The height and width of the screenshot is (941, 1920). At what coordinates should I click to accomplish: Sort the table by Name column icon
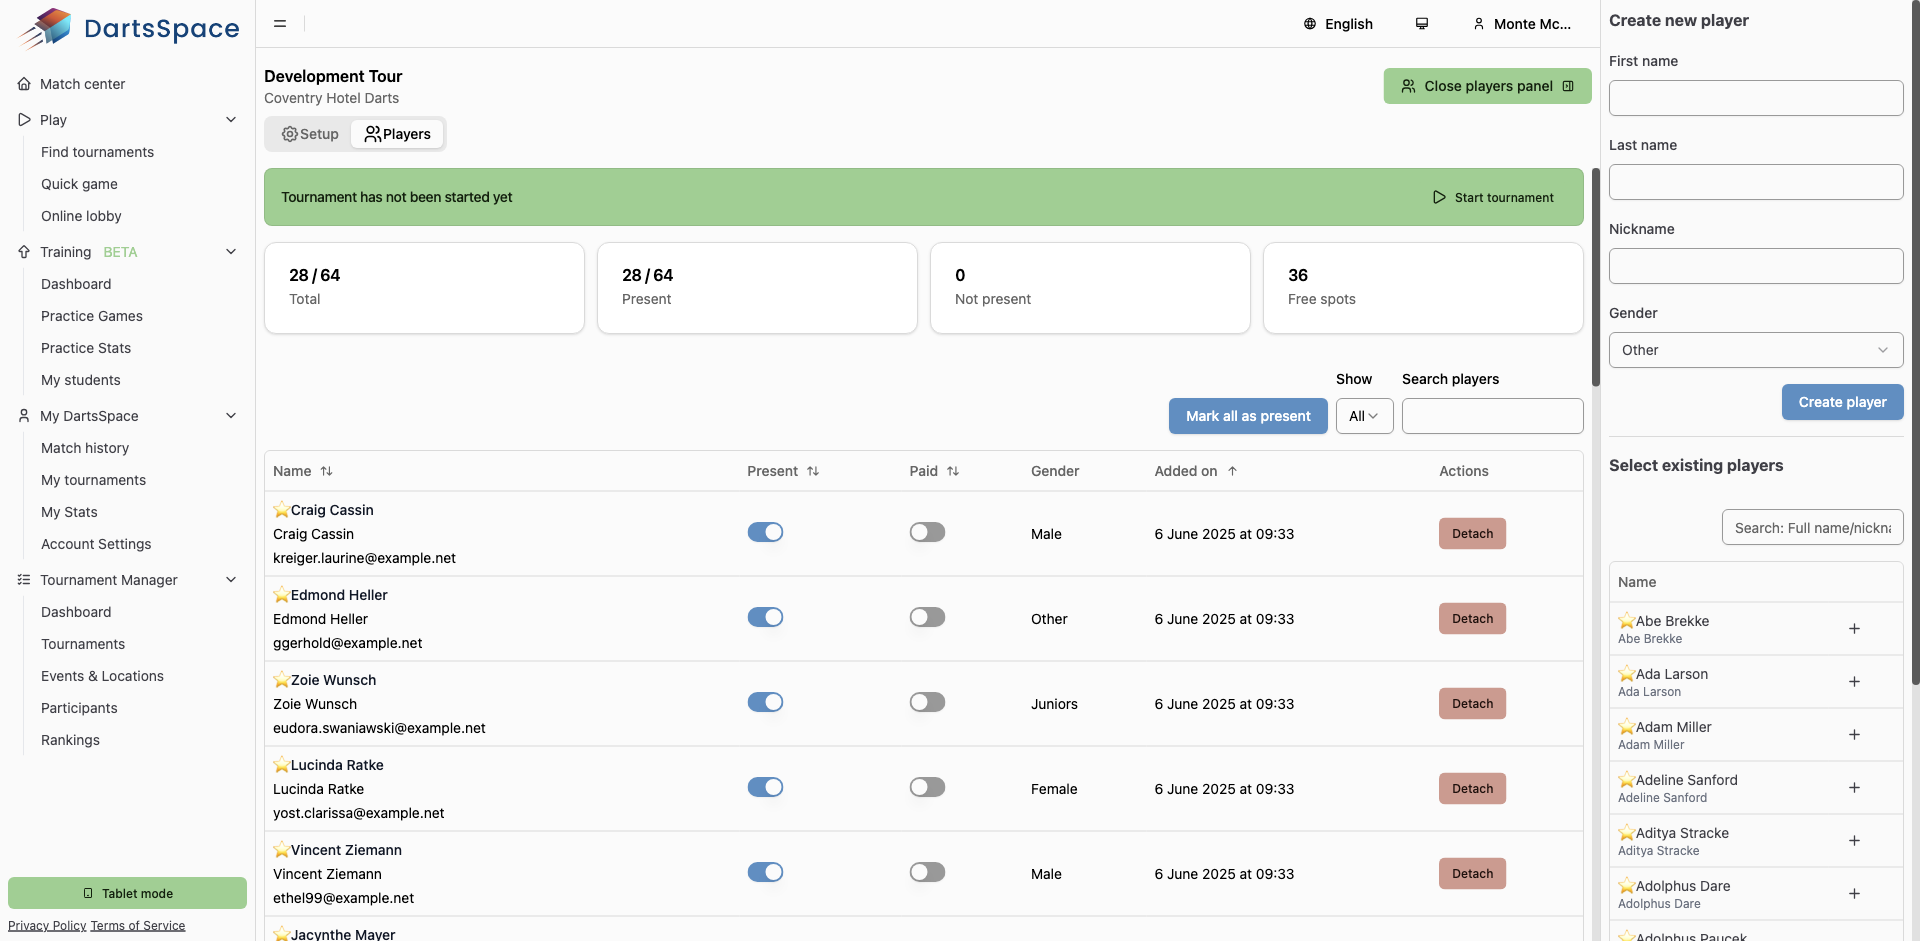coord(326,471)
